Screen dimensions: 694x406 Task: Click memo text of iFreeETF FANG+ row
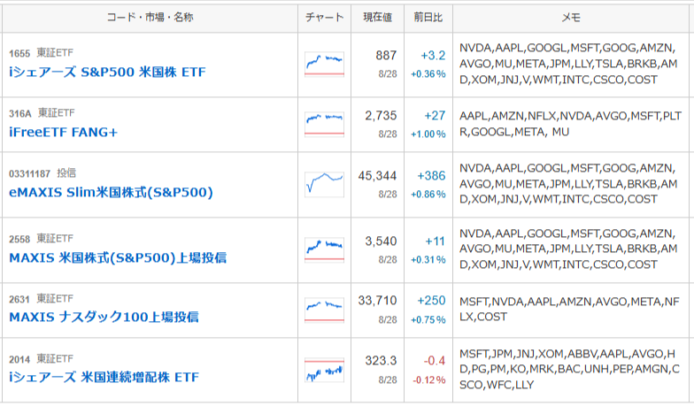click(570, 124)
